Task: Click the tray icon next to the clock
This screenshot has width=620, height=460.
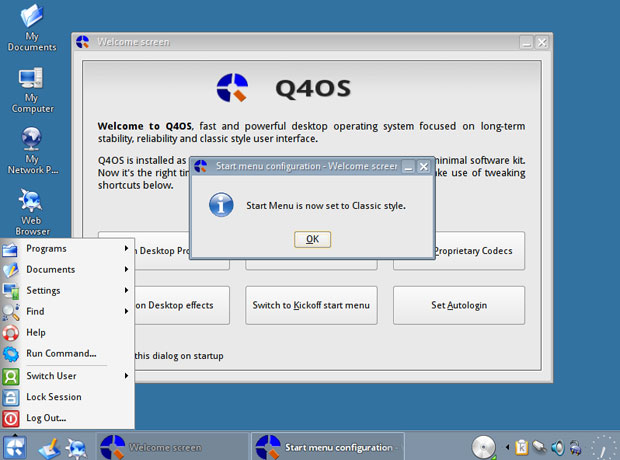Action: coord(576,447)
